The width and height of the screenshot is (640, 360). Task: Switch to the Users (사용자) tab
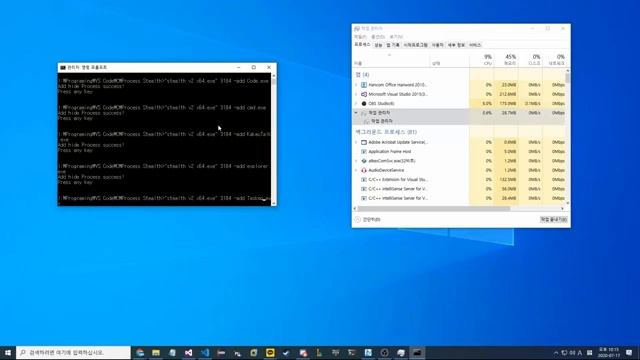[x=438, y=45]
